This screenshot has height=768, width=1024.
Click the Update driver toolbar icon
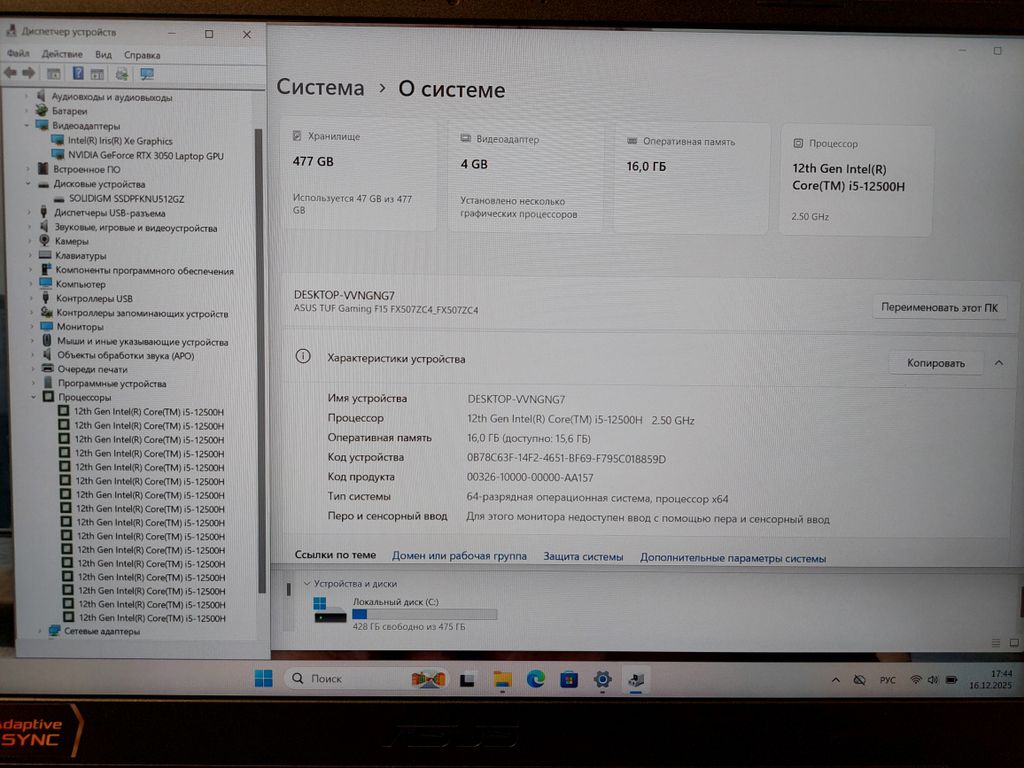click(122, 73)
